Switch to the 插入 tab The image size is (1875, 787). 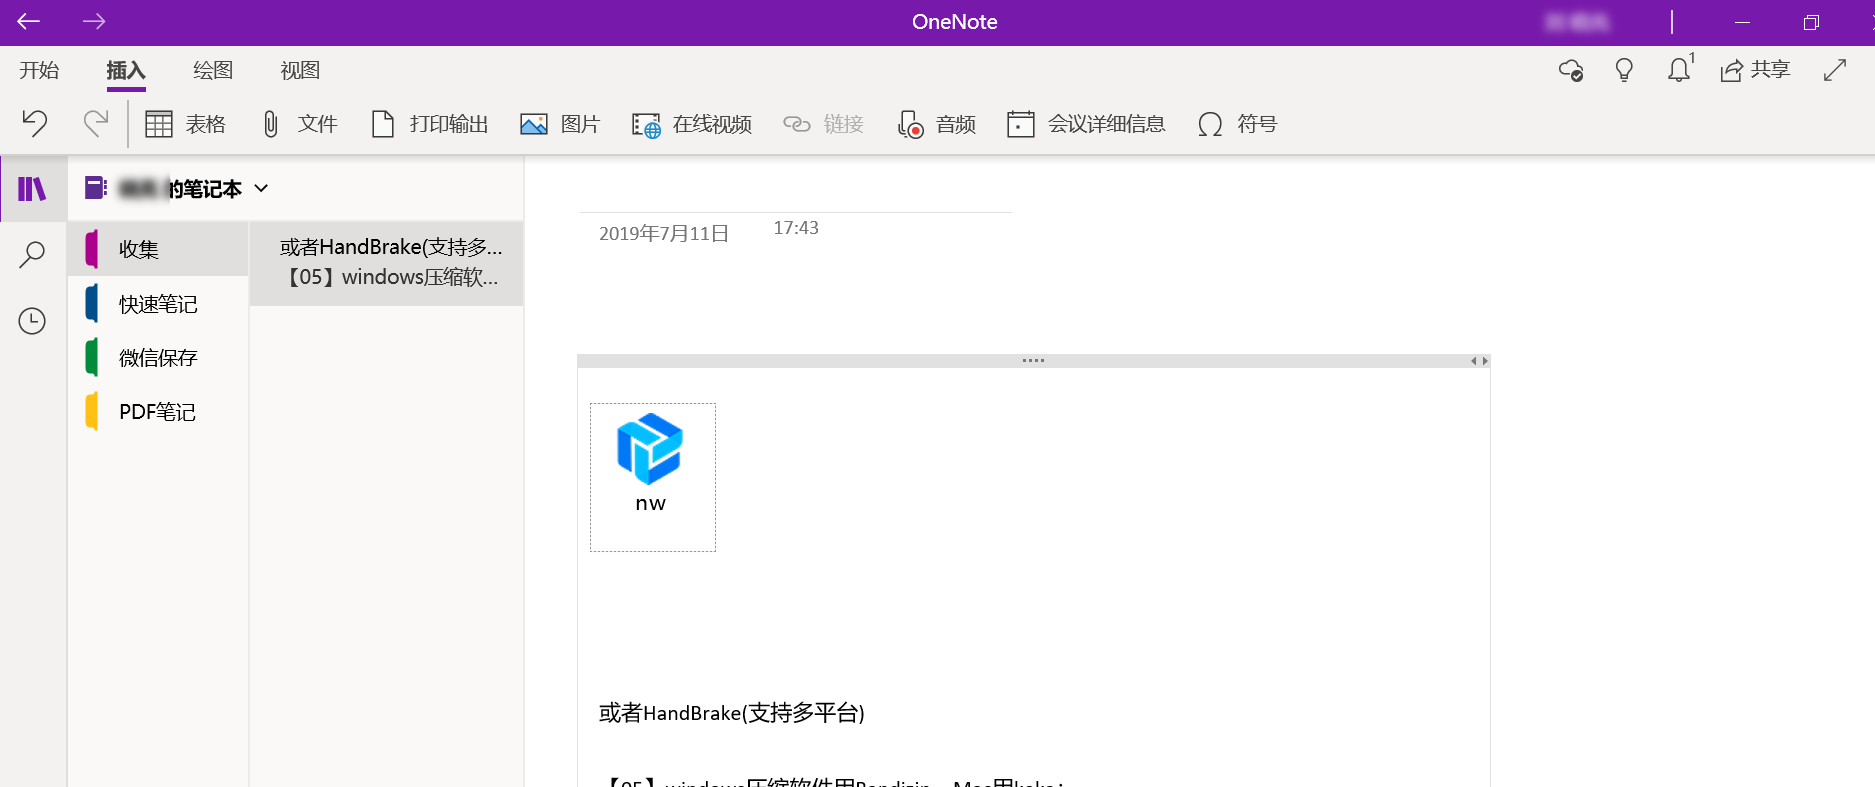pos(126,70)
